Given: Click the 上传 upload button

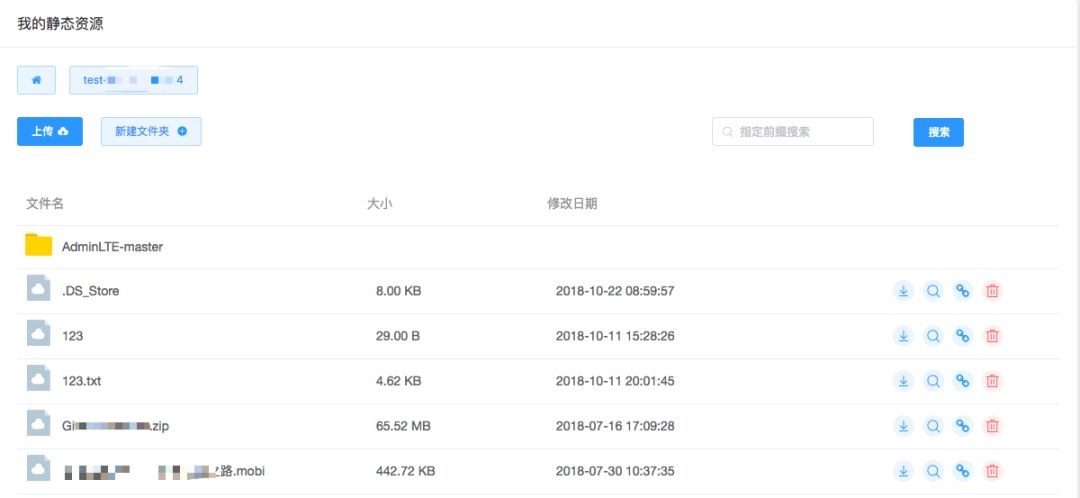Looking at the screenshot, I should pyautogui.click(x=50, y=131).
